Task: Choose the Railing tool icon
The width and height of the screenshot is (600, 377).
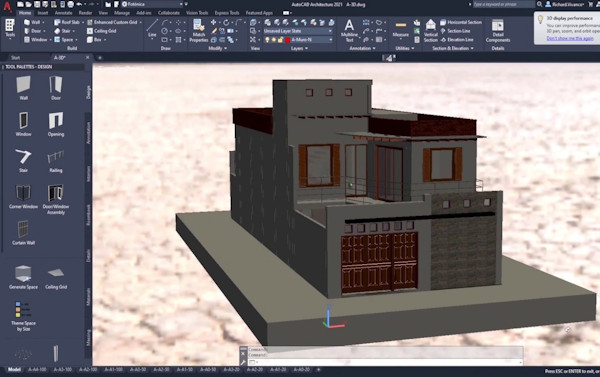Action: pyautogui.click(x=56, y=160)
